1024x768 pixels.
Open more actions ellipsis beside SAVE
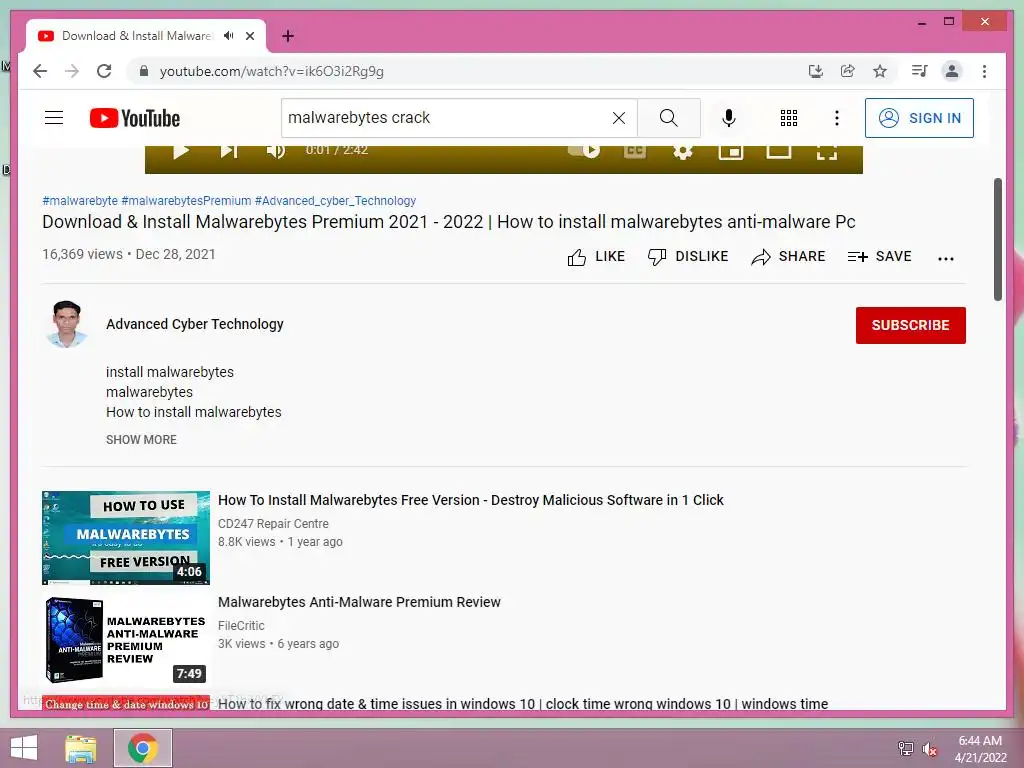[946, 258]
